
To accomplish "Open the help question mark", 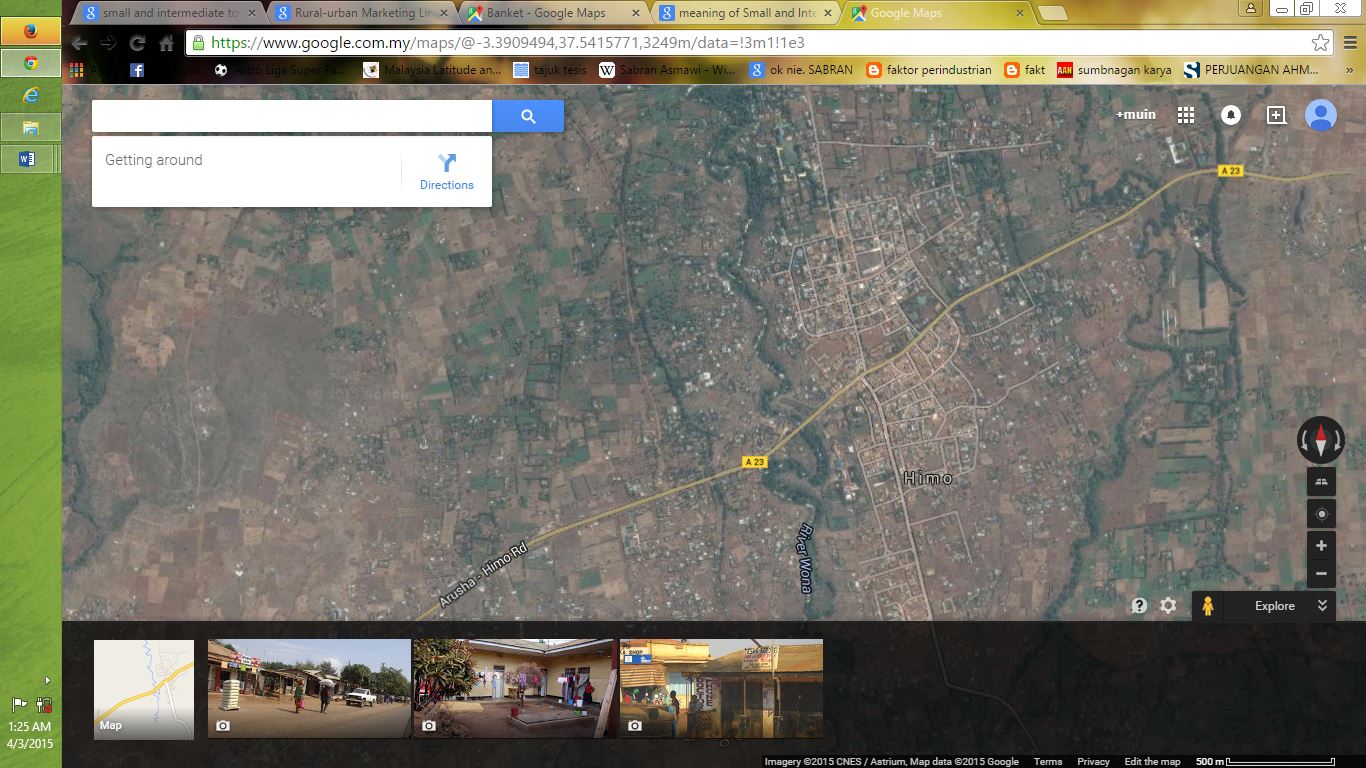I will [x=1139, y=606].
